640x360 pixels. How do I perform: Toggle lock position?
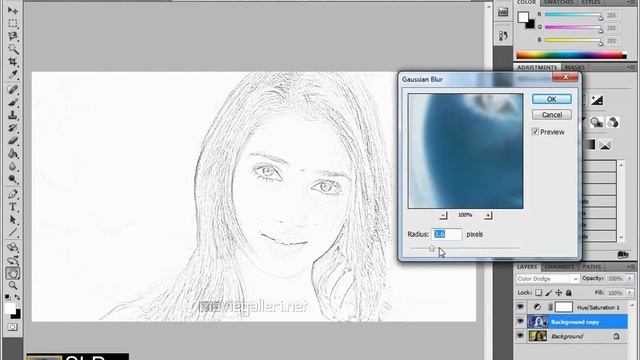pyautogui.click(x=559, y=293)
